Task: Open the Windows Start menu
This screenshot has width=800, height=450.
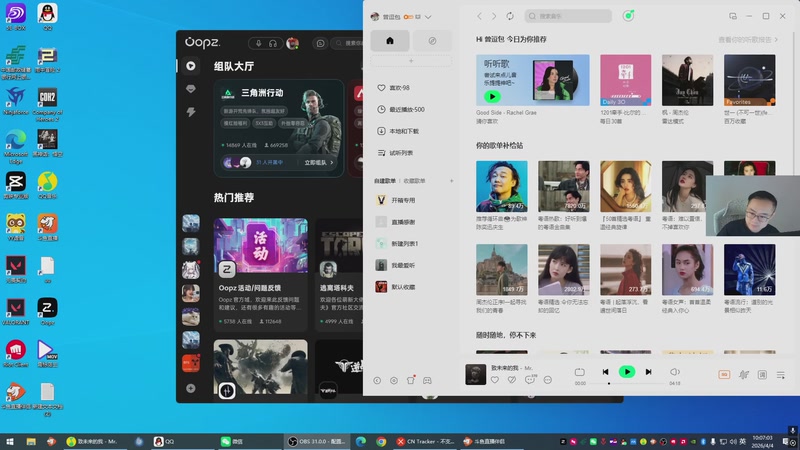Action: [10, 442]
